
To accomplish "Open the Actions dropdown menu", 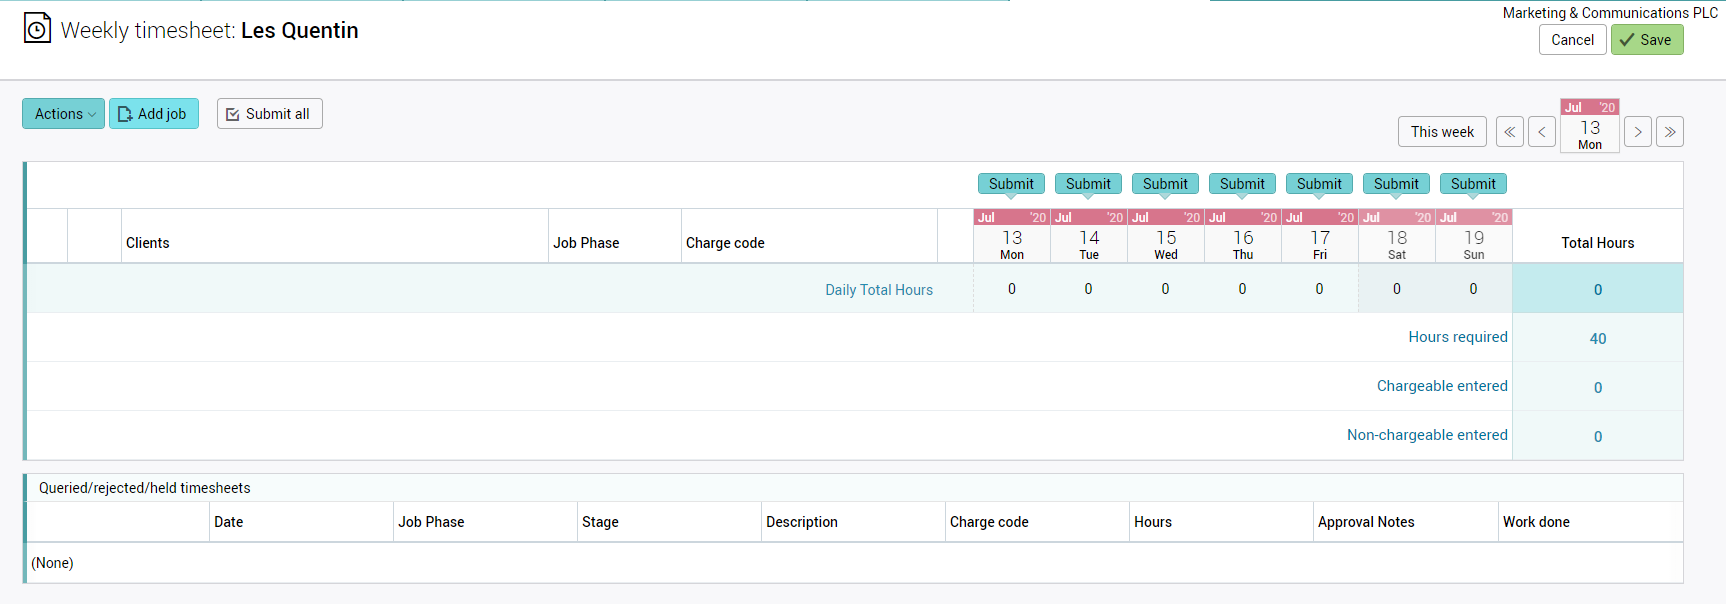I will tap(63, 114).
